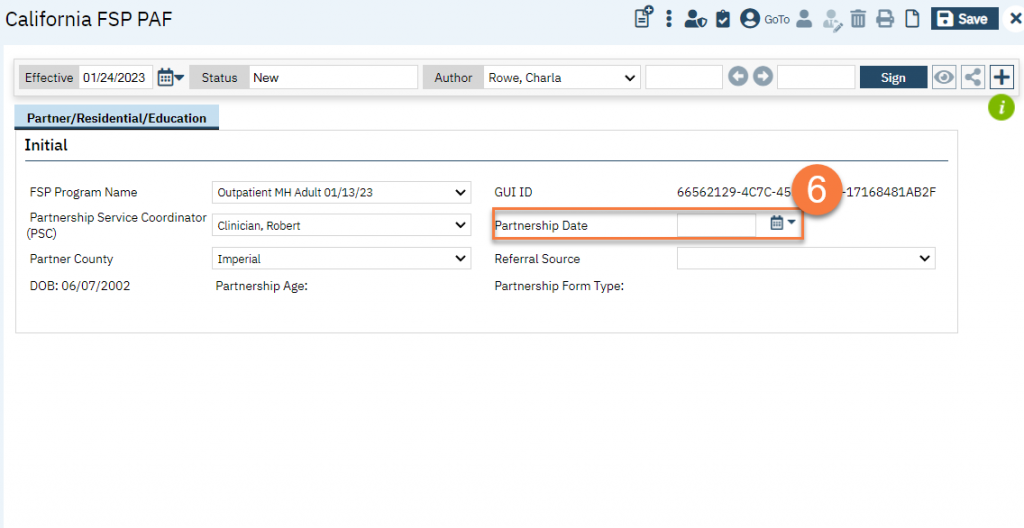Click the Partnership Date input field
Image resolution: width=1024 pixels, height=528 pixels.
(x=716, y=225)
